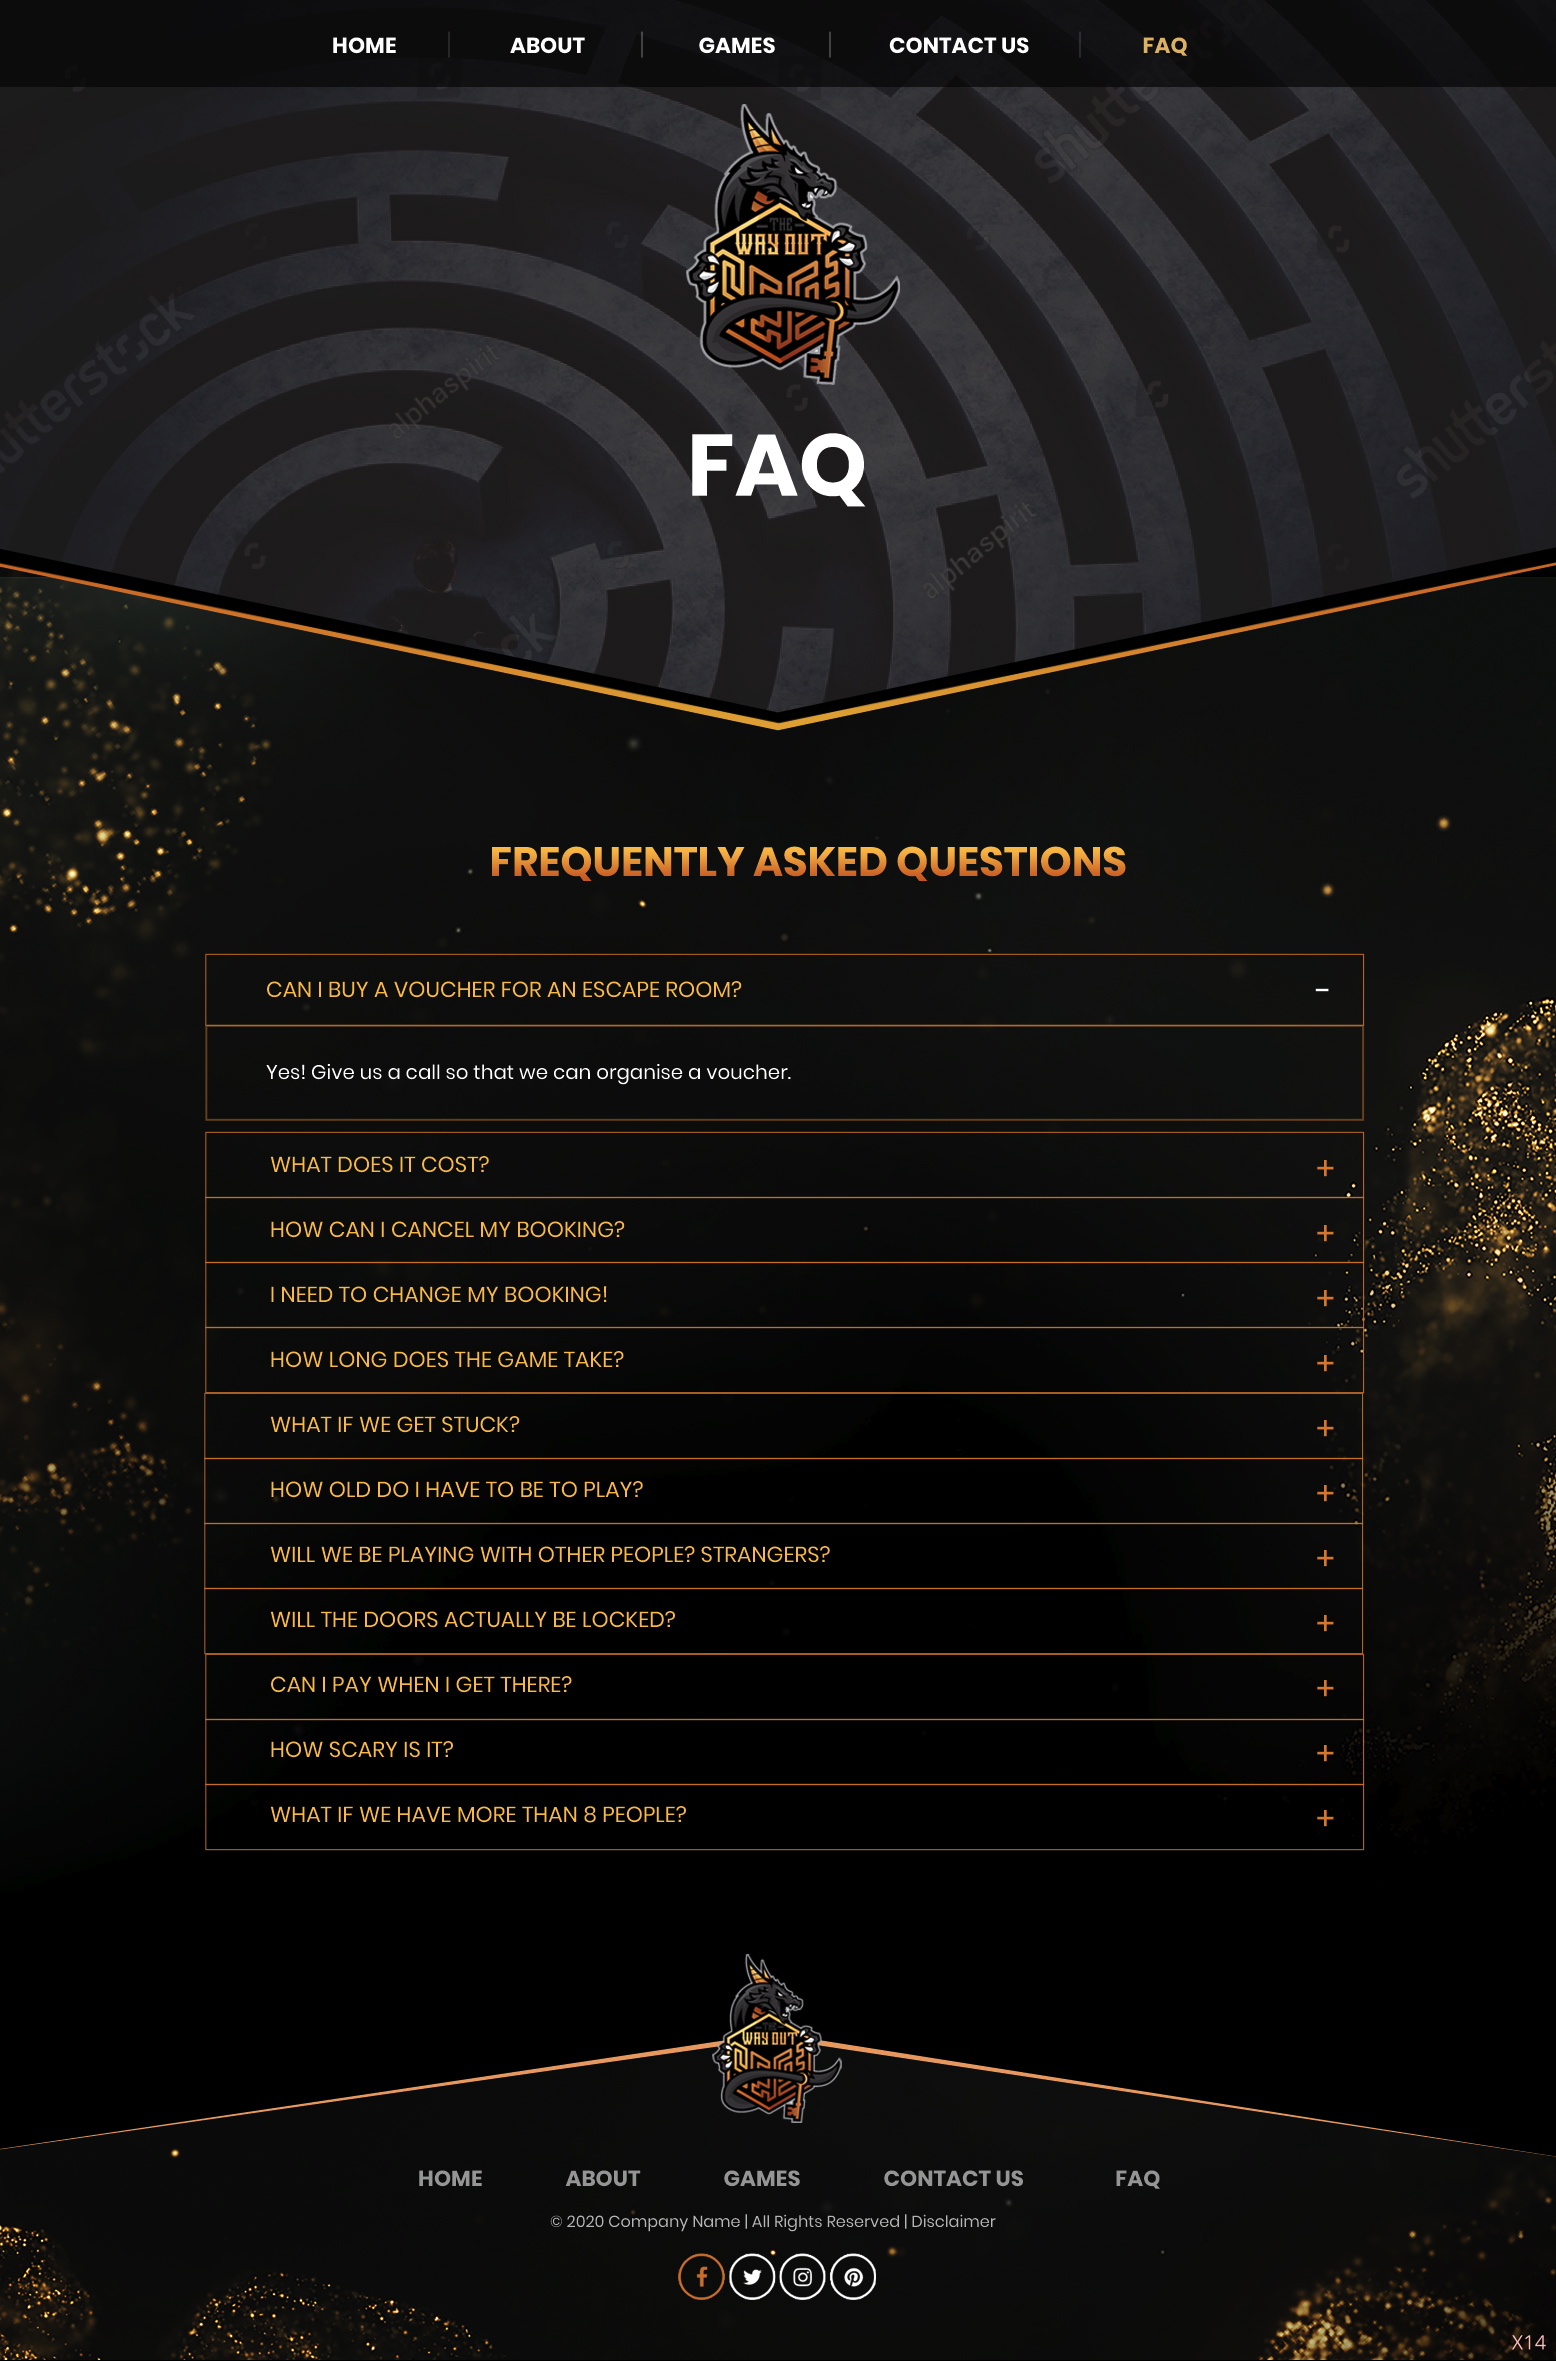
Task: Click the footer Home link
Action: click(450, 2178)
